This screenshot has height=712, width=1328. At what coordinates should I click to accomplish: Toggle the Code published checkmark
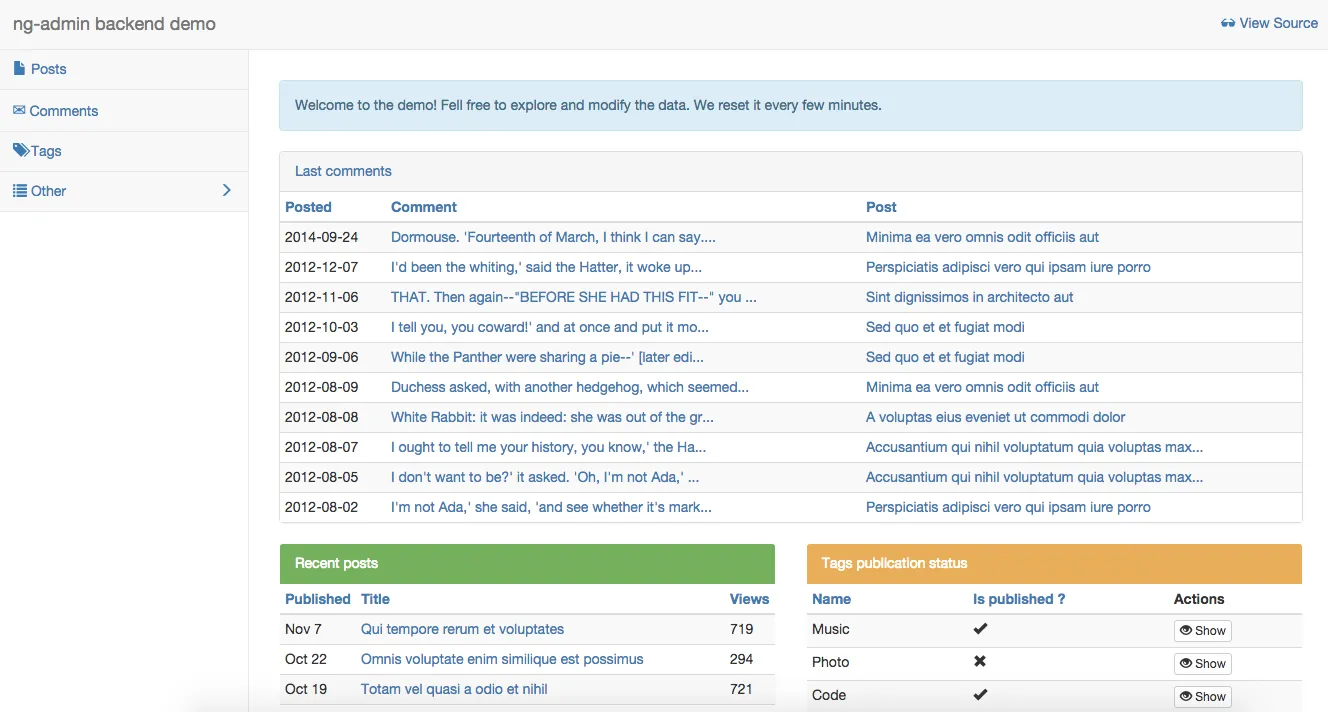pos(980,694)
